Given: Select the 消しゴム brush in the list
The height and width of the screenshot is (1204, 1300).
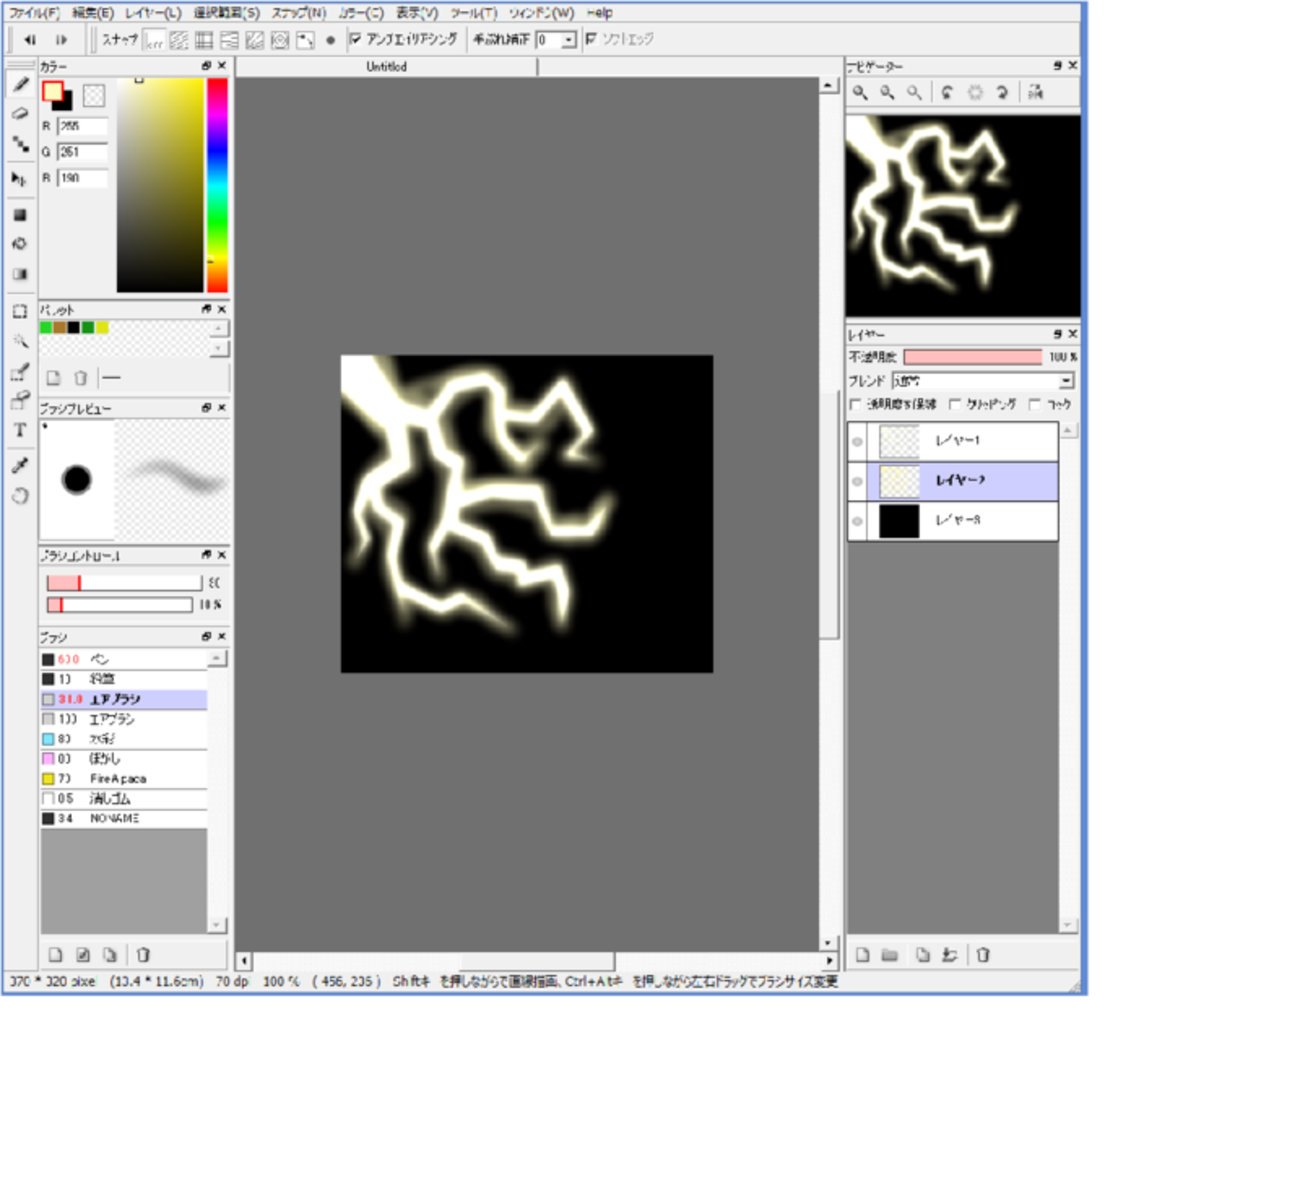Looking at the screenshot, I should (124, 799).
